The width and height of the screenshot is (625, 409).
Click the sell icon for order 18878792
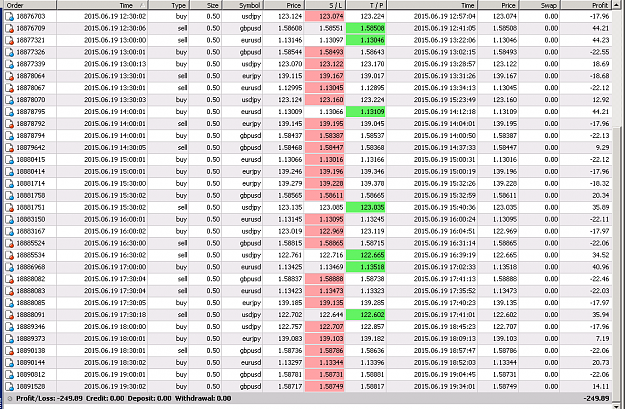tap(9, 124)
